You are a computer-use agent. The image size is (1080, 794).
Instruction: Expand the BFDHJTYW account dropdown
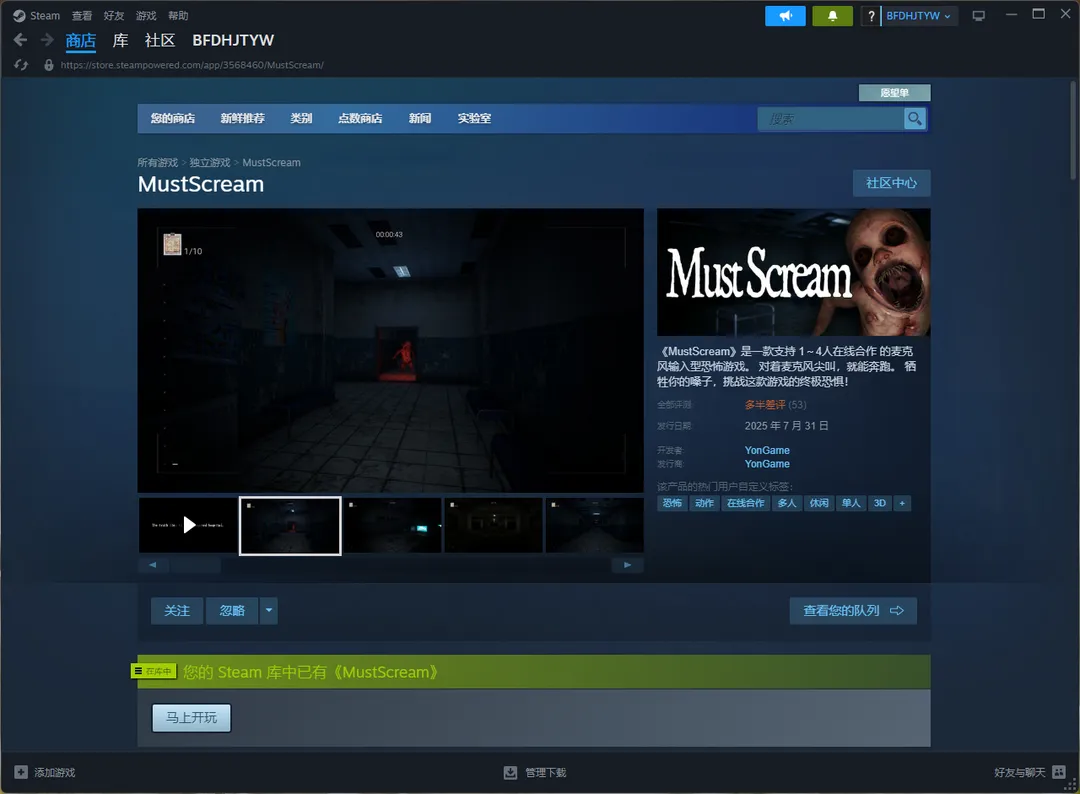[918, 16]
